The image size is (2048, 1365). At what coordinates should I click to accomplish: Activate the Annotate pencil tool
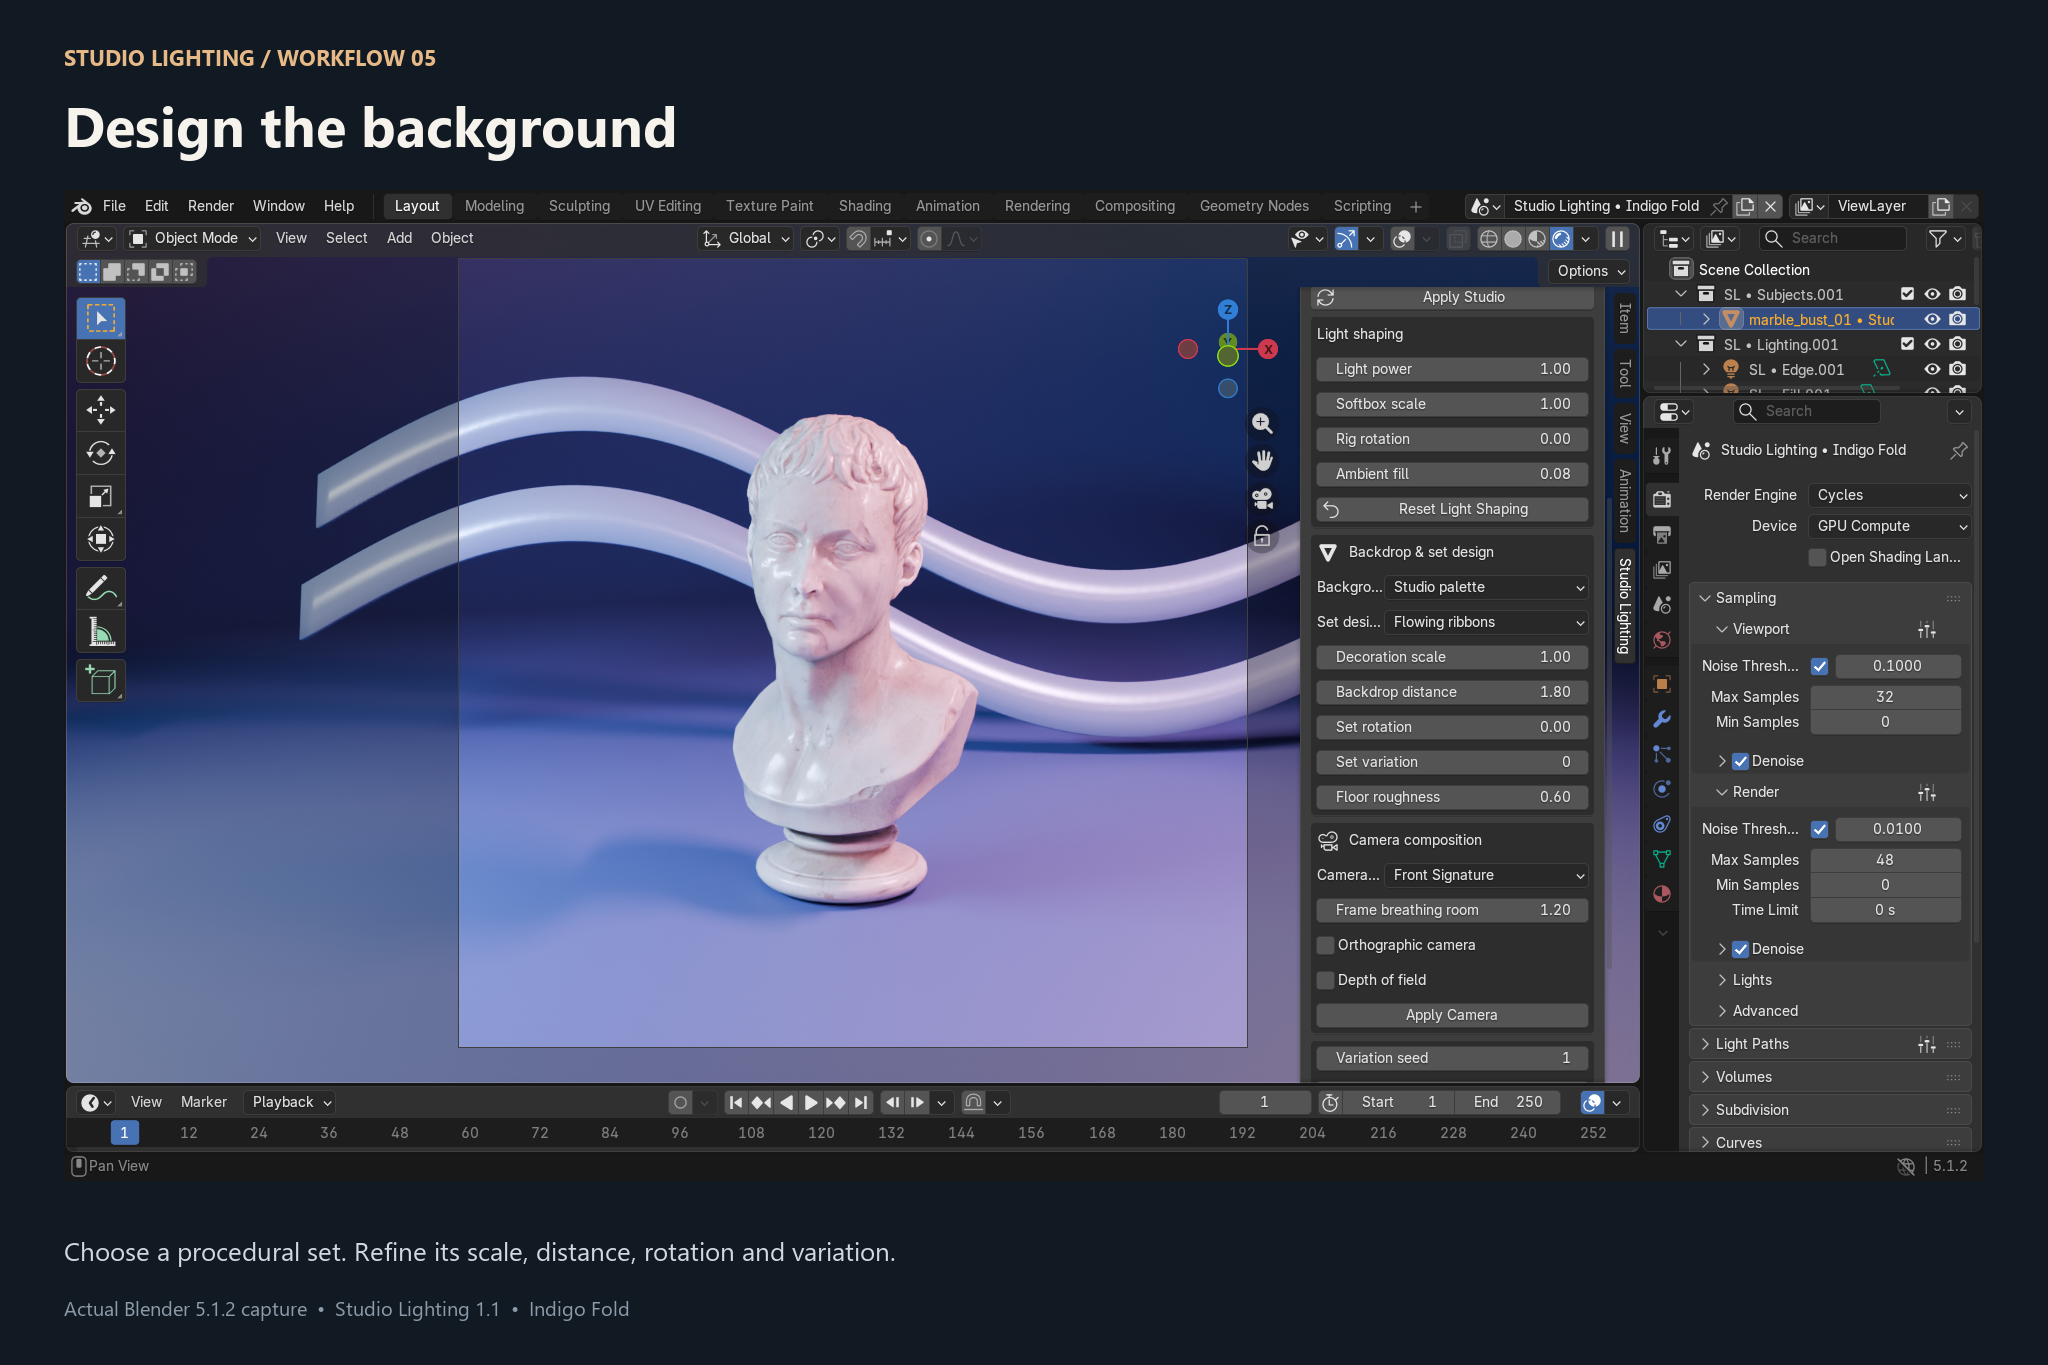click(101, 589)
